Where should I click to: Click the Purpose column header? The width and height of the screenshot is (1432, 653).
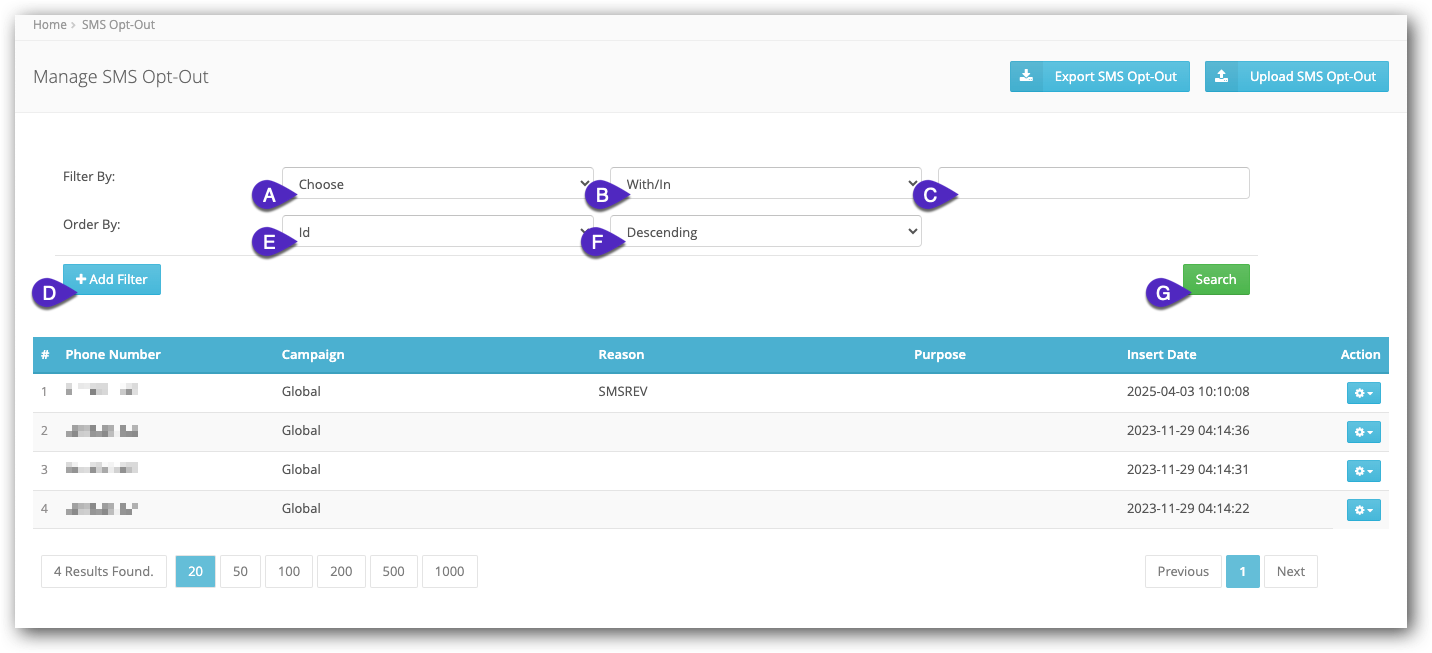coord(940,355)
